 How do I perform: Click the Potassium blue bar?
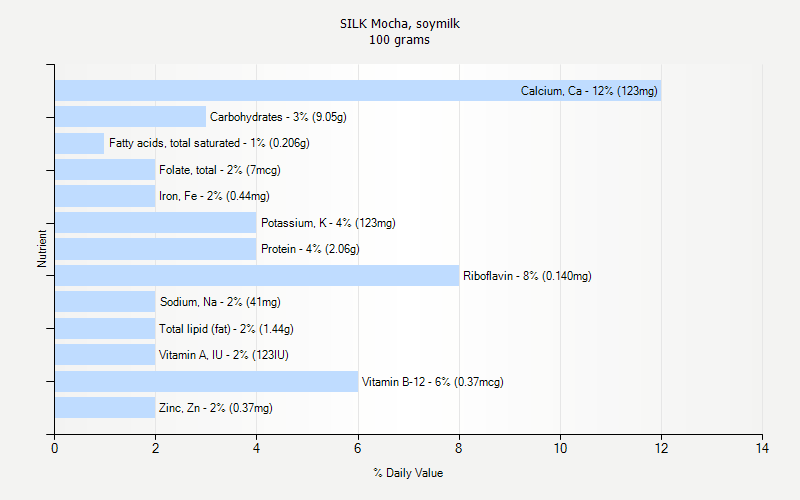point(156,223)
